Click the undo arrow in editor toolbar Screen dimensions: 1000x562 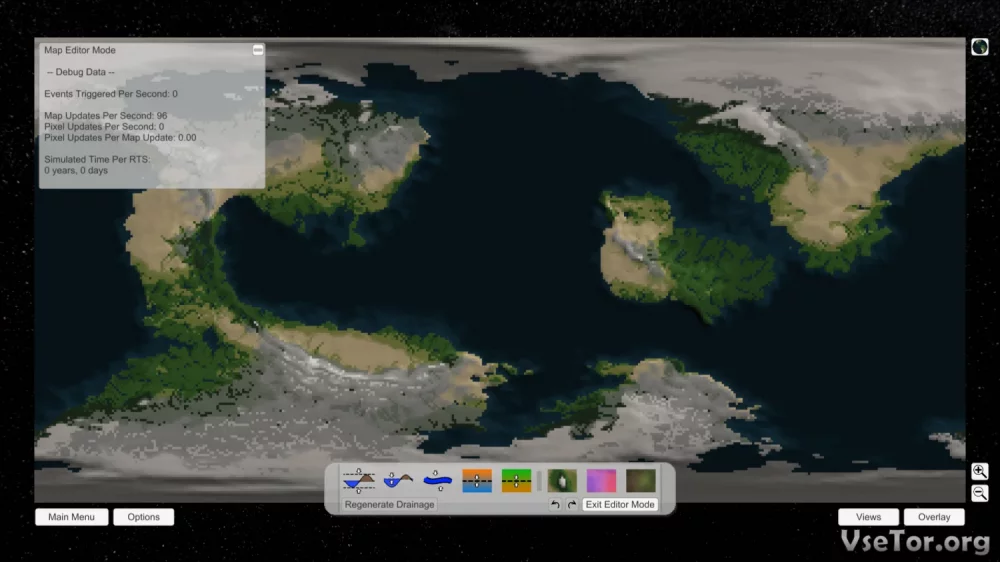[556, 505]
